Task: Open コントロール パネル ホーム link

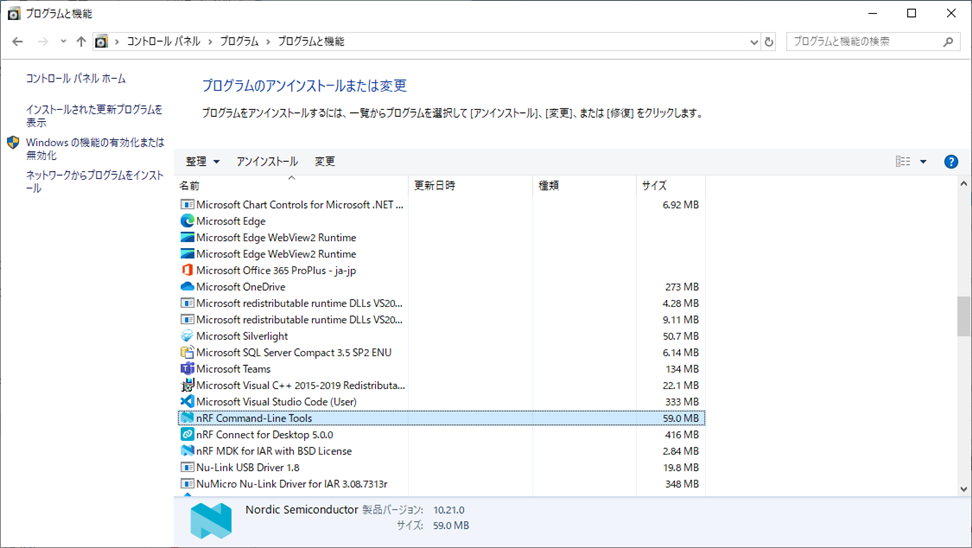Action: tap(76, 79)
